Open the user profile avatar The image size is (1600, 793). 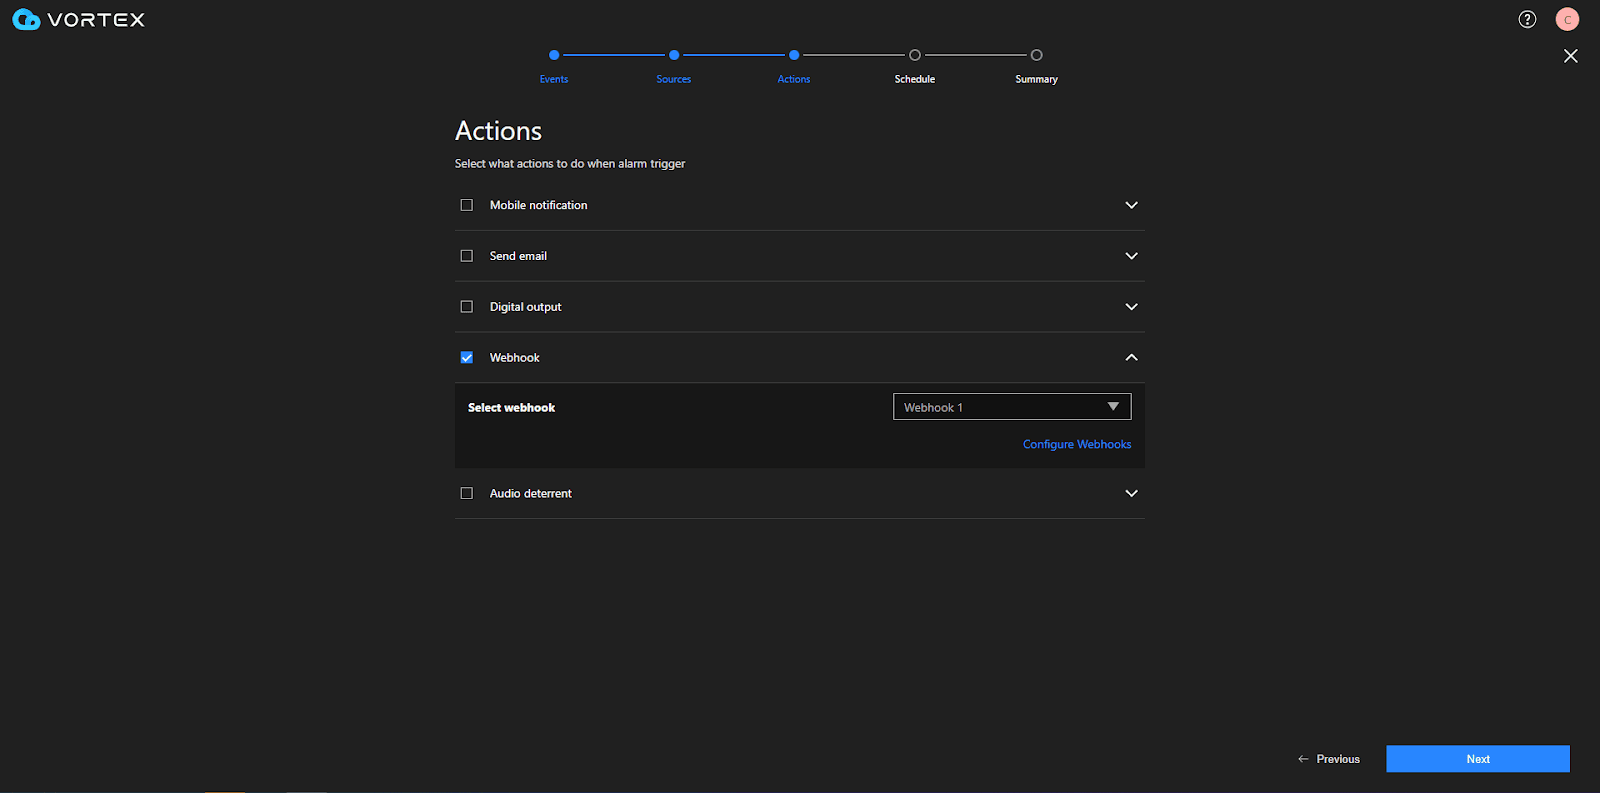(x=1567, y=19)
